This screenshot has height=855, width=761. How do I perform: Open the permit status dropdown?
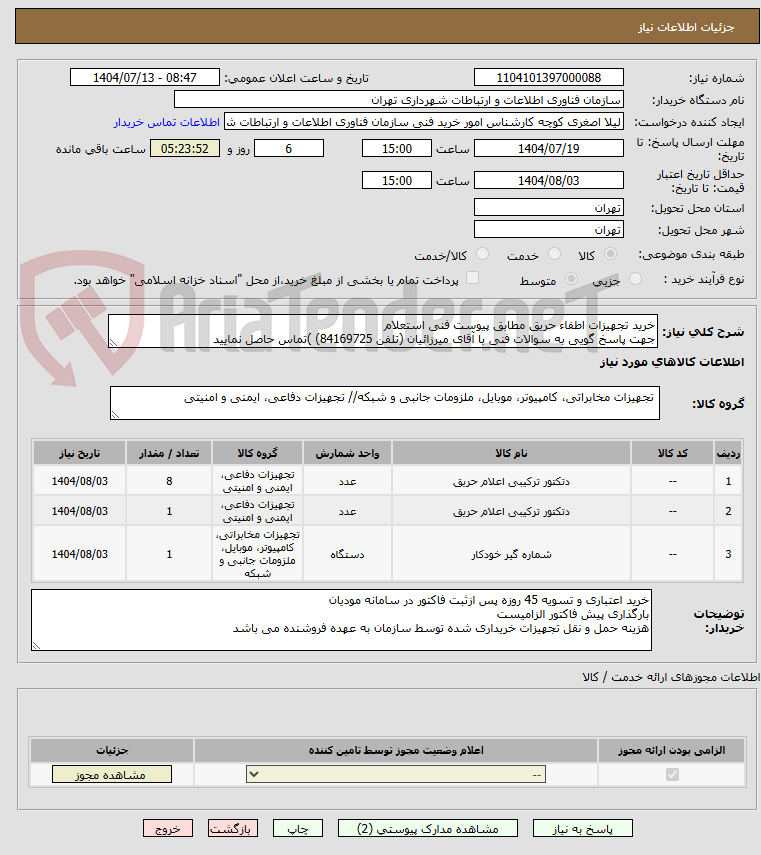coord(396,774)
